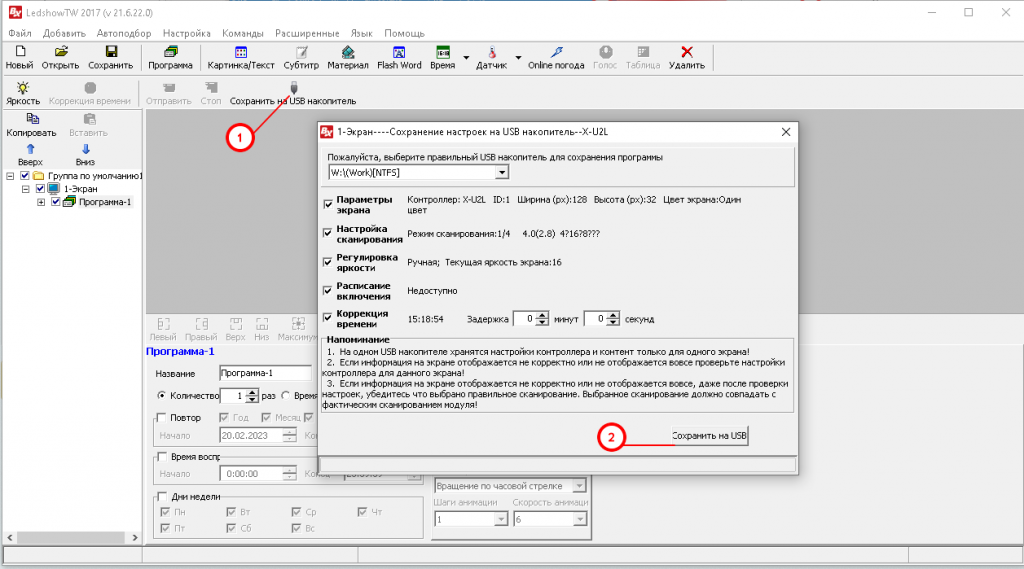Toggle the Коррекция времени checkbox in dialog
The height and width of the screenshot is (569, 1024).
(x=329, y=318)
